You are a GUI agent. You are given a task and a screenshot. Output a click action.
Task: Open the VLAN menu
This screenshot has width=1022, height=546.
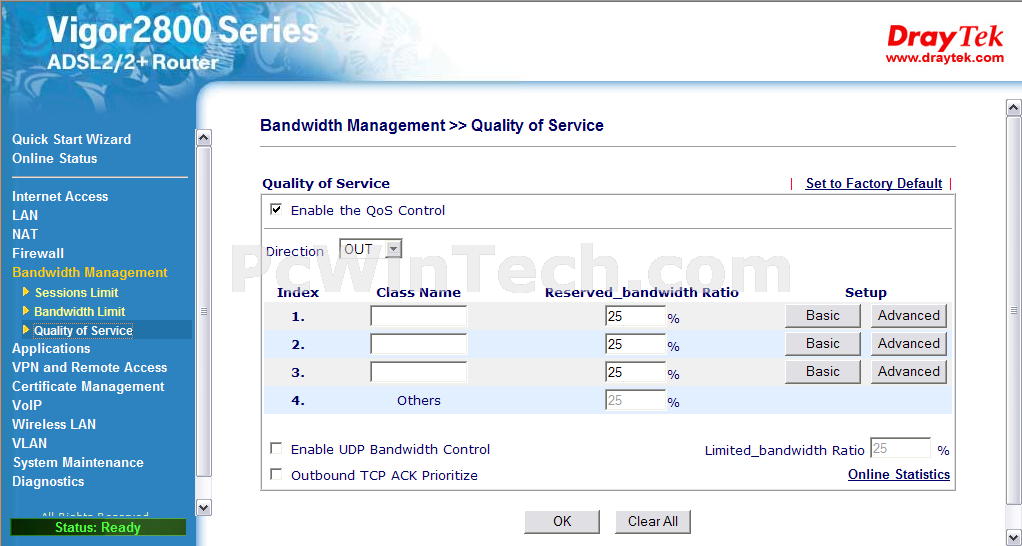(29, 443)
